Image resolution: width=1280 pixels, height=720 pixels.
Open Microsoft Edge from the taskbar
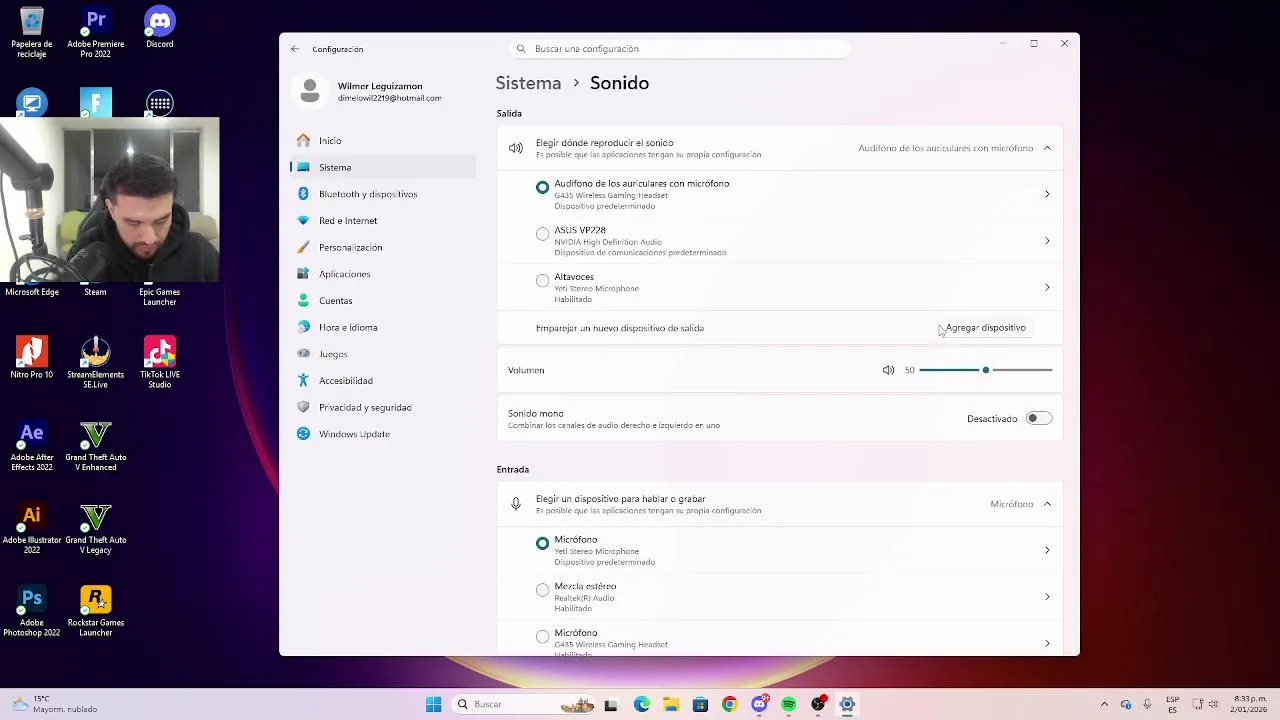coord(641,704)
